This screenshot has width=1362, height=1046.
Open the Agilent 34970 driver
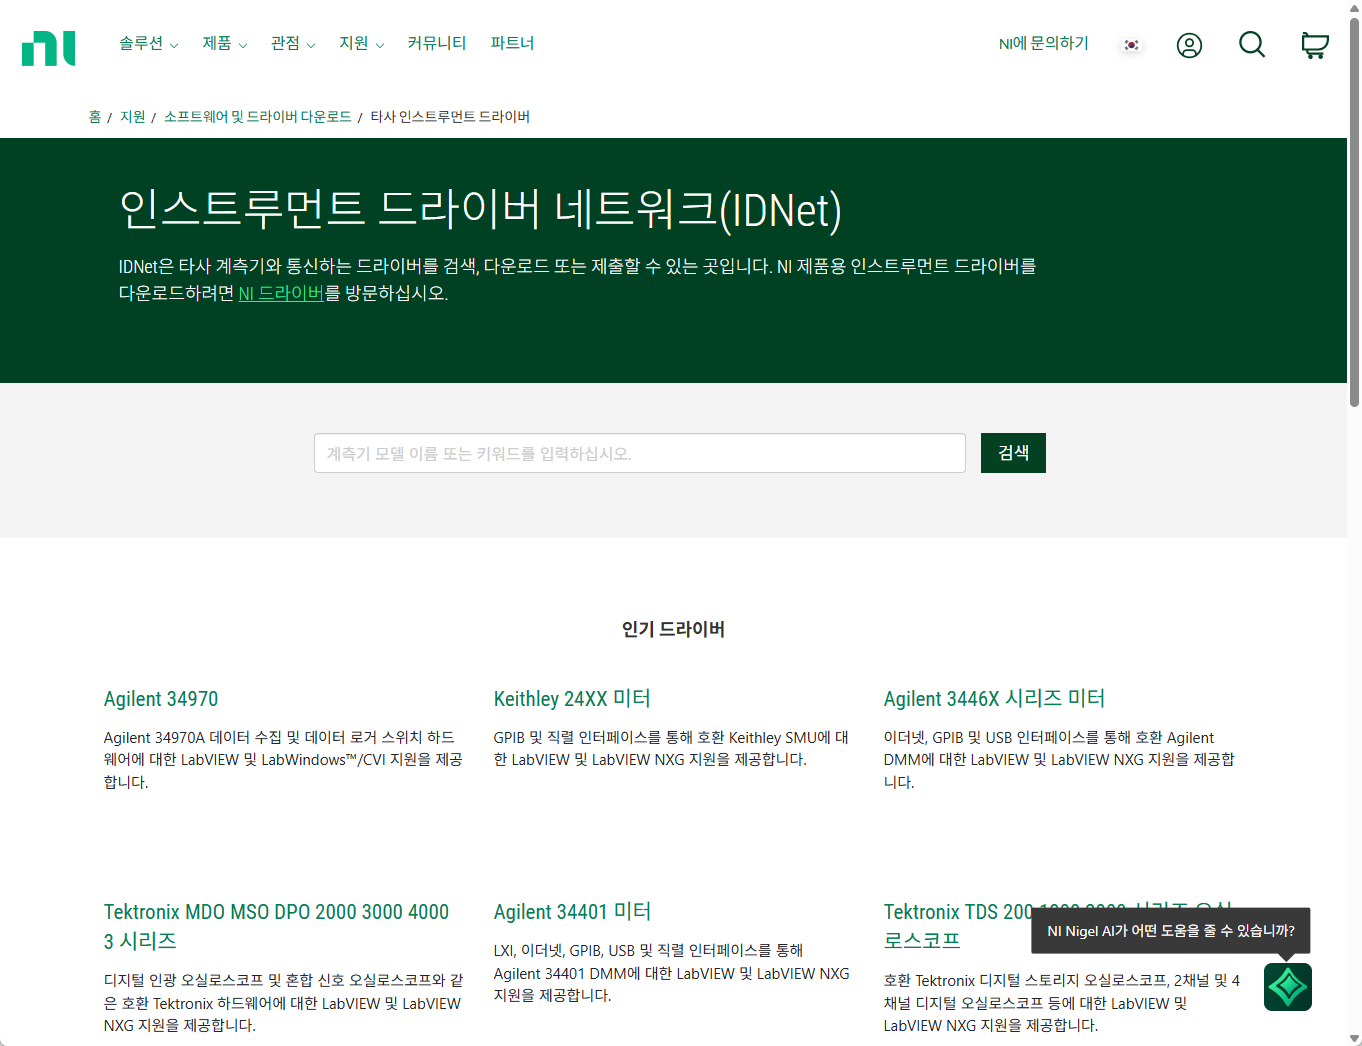[161, 699]
